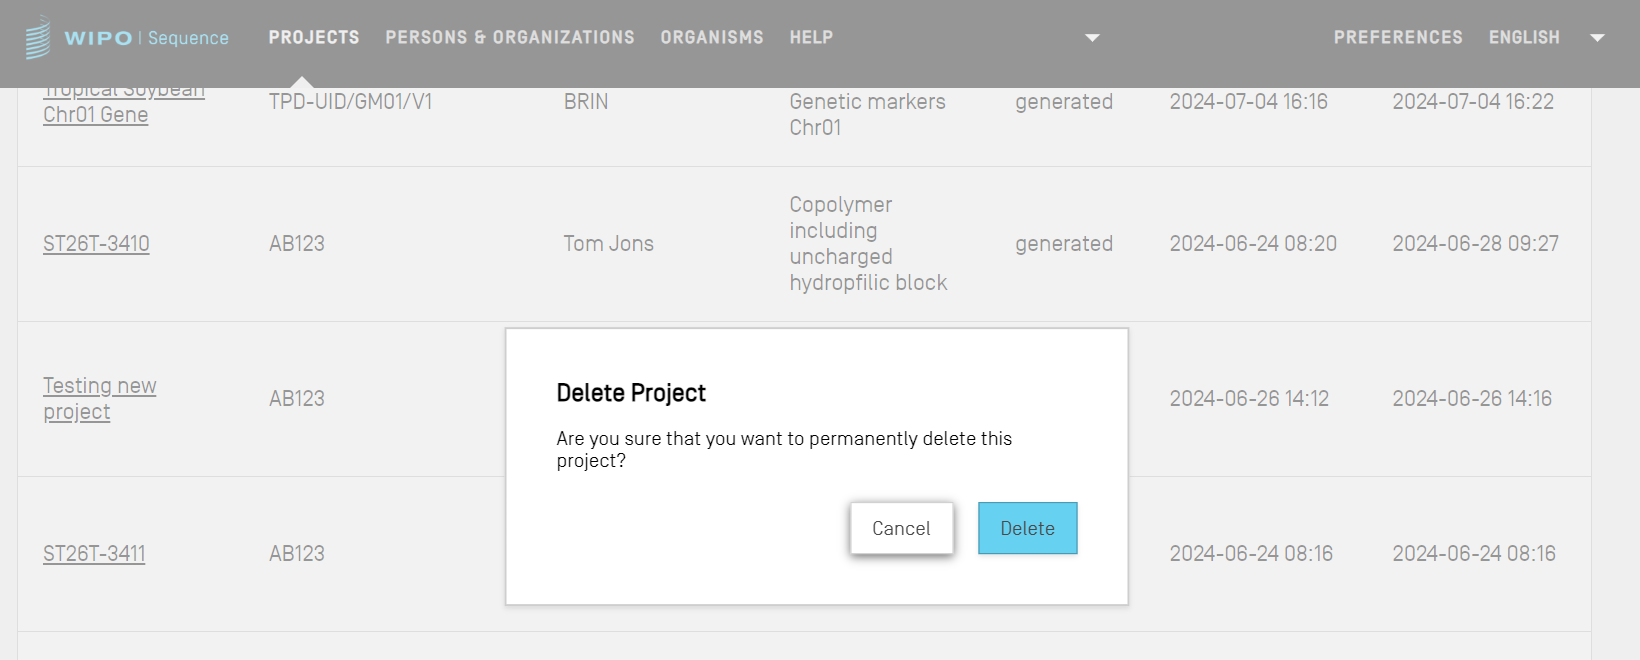Expand the dropdown arrow right of Help
This screenshot has height=660, width=1640.
[x=1092, y=38]
